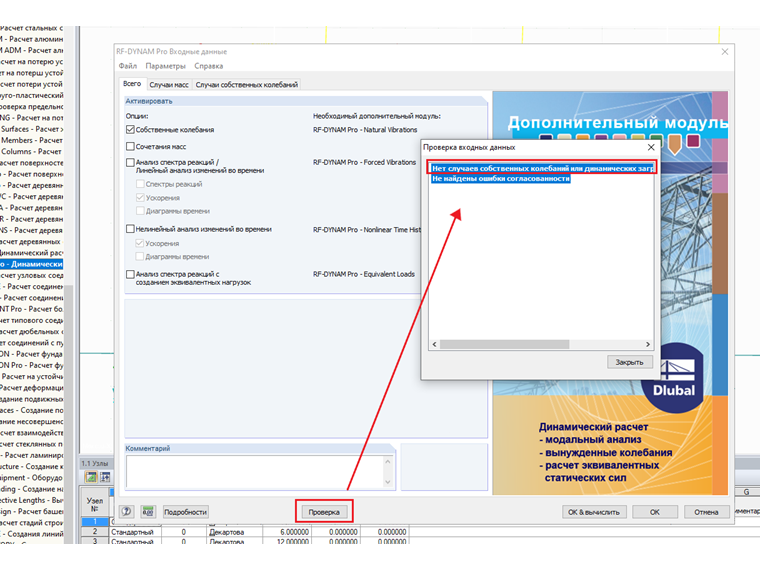The width and height of the screenshot is (760, 570).
Task: Select tree item 'Members - Расчет'
Action: 32,140
